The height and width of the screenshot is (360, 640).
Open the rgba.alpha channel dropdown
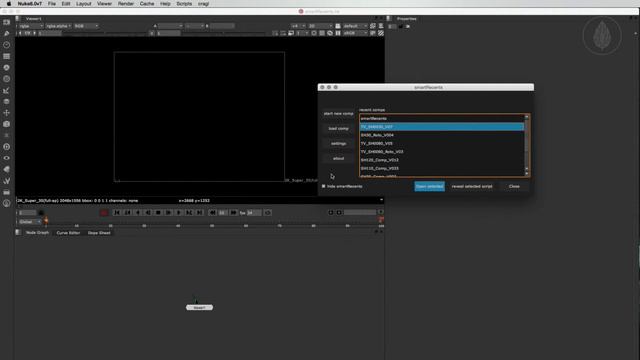[x=58, y=26]
